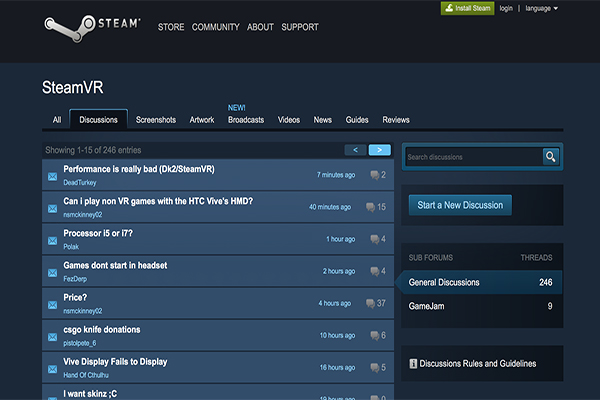Screen dimensions: 600x400
Task: Switch to the Reviews tab
Action: coord(396,120)
